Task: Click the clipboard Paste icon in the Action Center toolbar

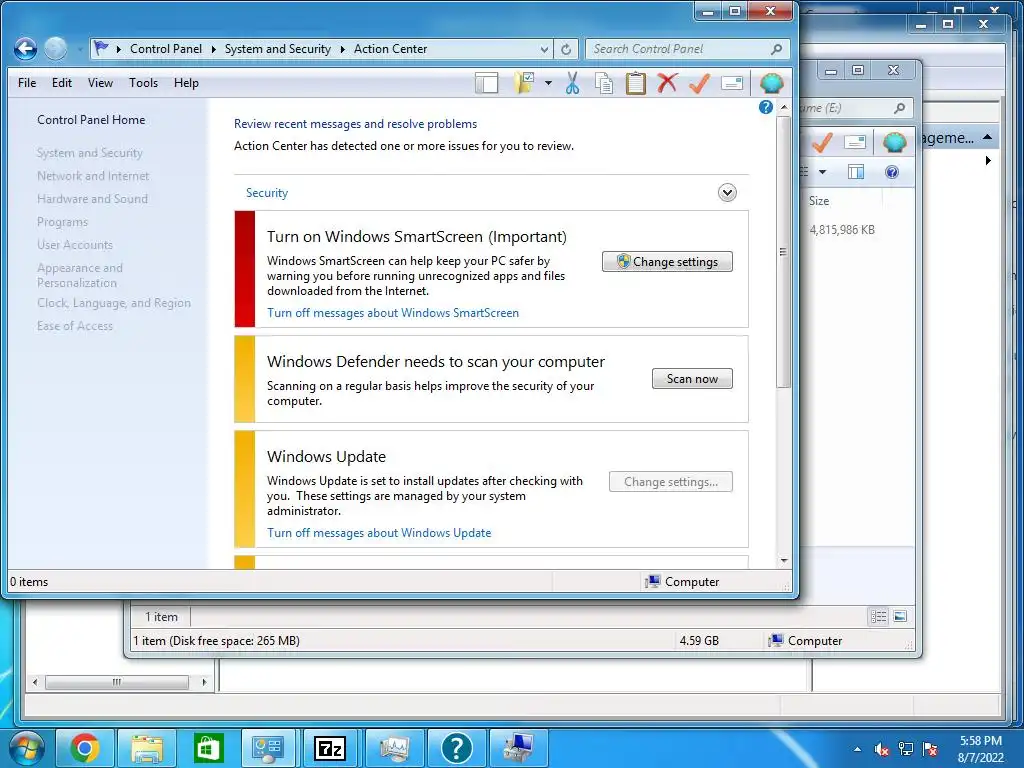Action: (635, 83)
